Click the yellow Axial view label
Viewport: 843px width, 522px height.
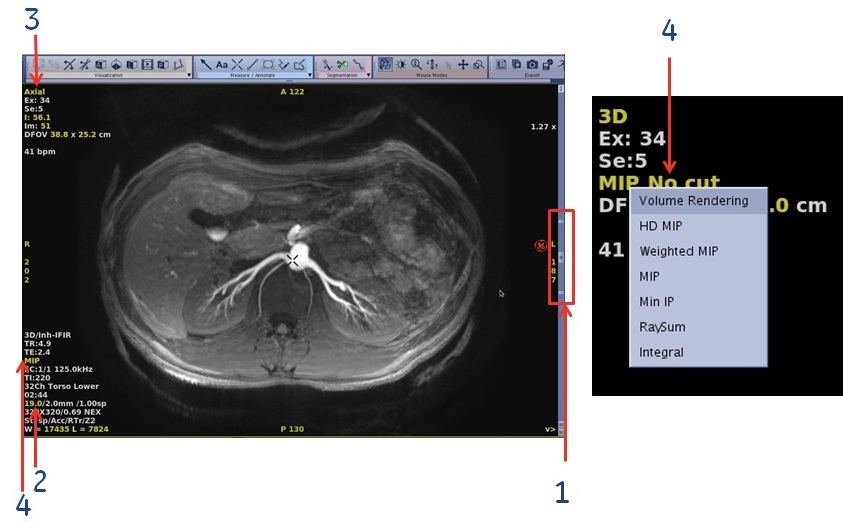(35, 92)
